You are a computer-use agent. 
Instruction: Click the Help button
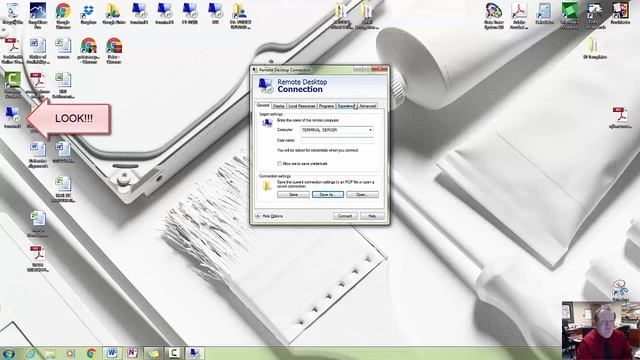pos(372,216)
